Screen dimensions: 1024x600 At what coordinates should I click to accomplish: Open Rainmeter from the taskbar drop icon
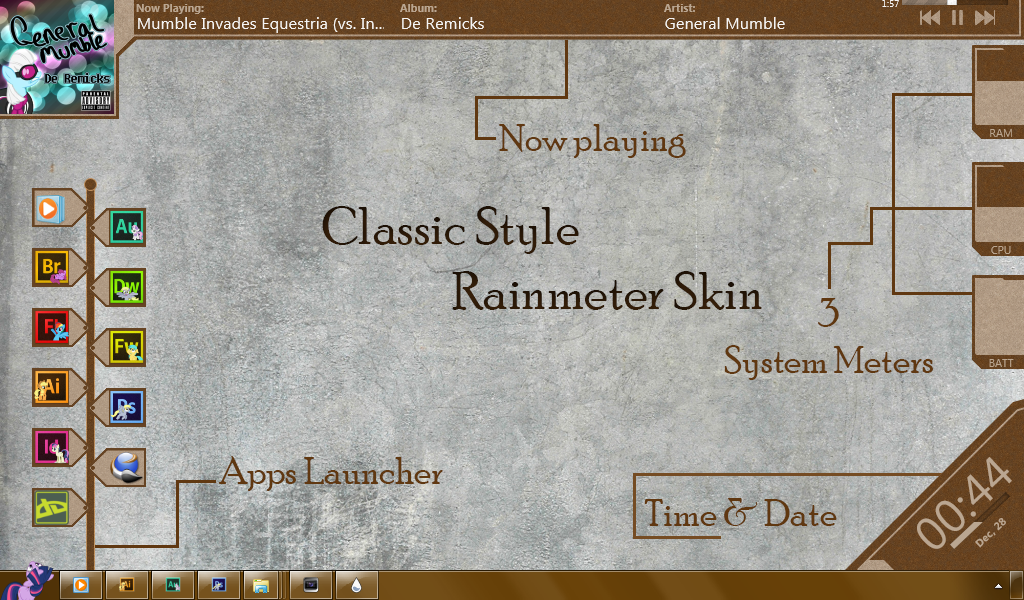(357, 585)
